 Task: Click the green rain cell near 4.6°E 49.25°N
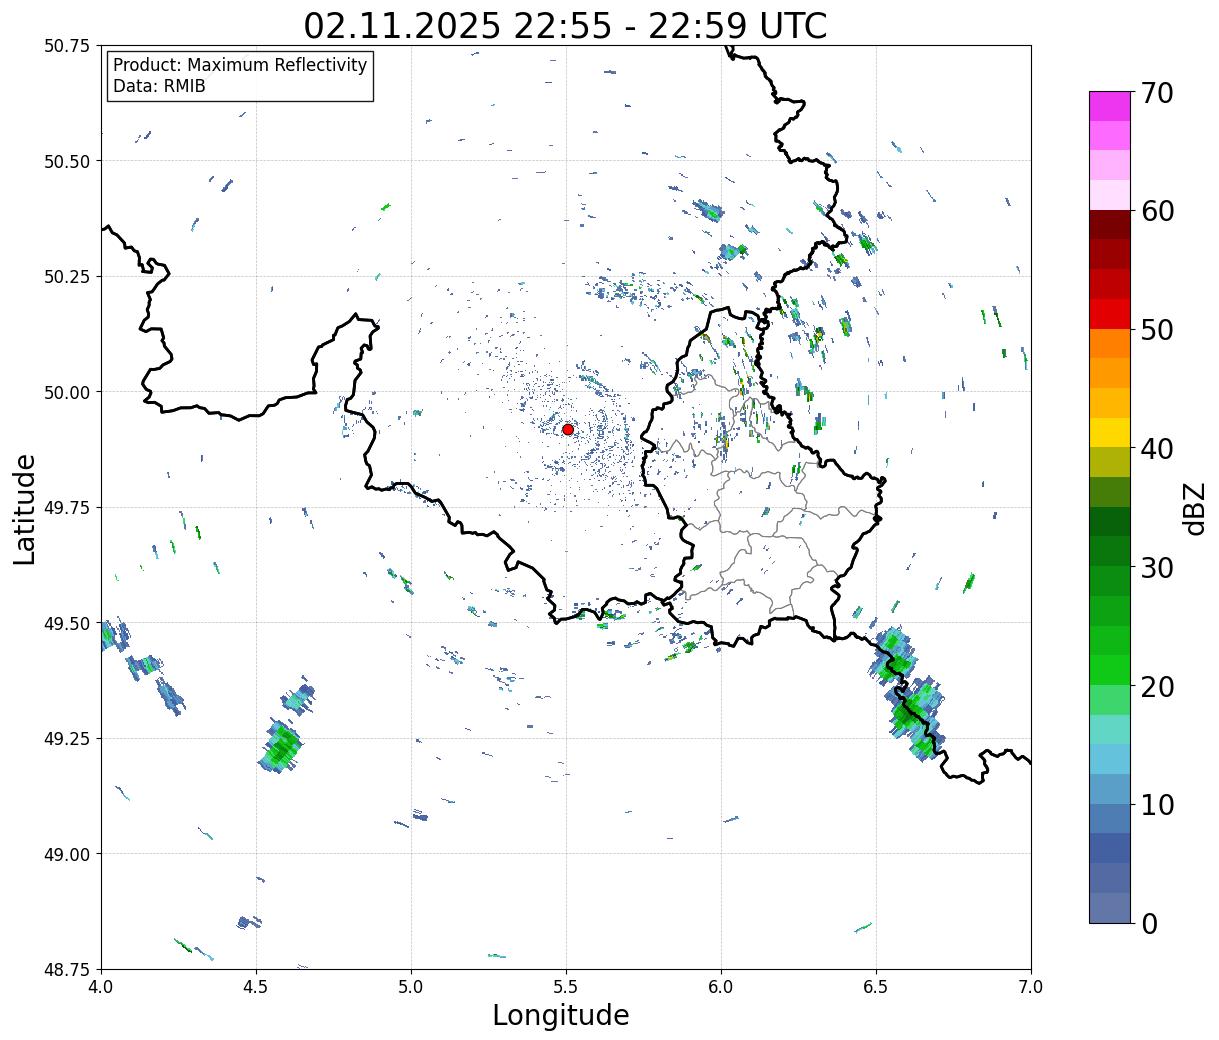pos(282,745)
